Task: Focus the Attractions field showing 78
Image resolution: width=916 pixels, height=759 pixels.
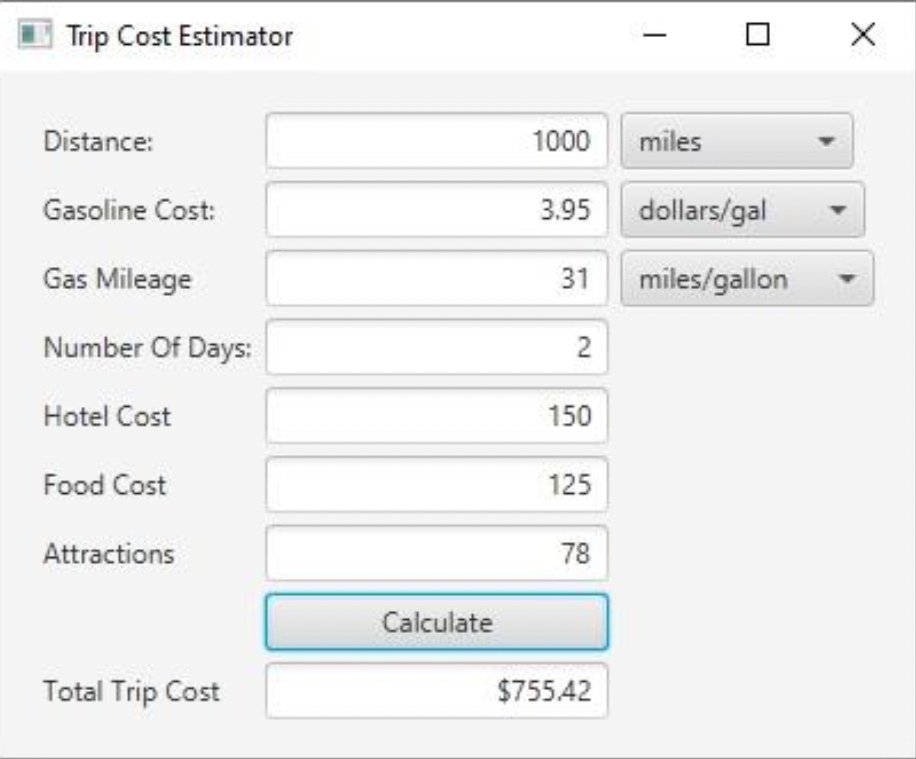Action: [436, 553]
